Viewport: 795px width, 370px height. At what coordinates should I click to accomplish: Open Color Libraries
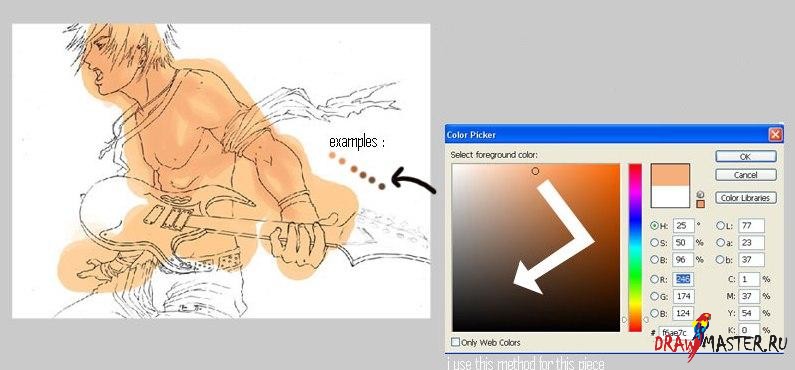[746, 198]
